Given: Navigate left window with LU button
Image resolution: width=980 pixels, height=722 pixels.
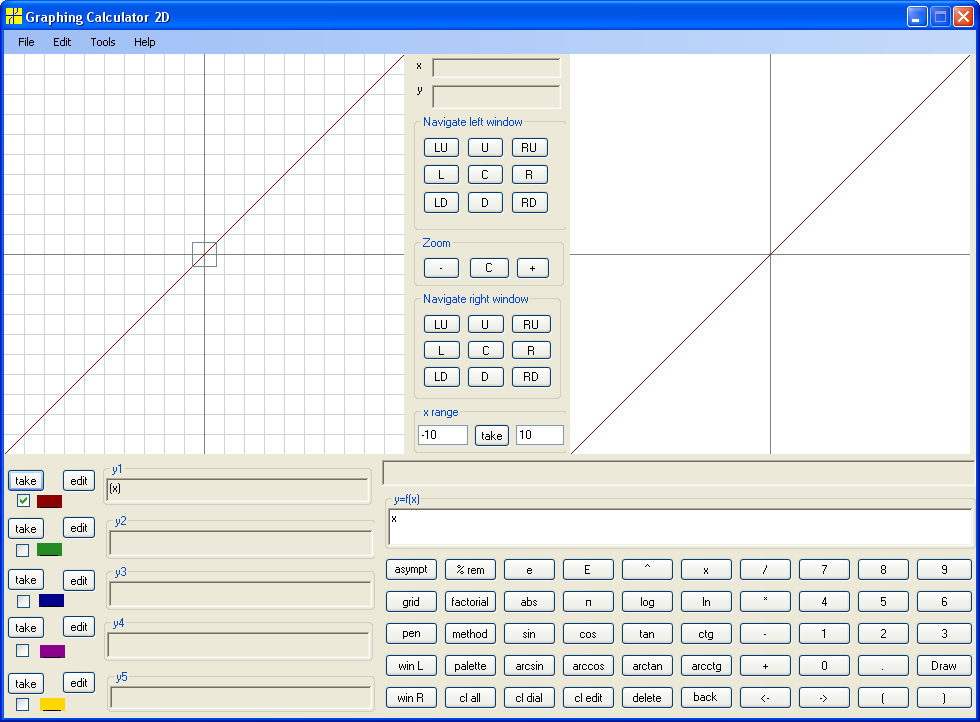Looking at the screenshot, I should coord(441,148).
